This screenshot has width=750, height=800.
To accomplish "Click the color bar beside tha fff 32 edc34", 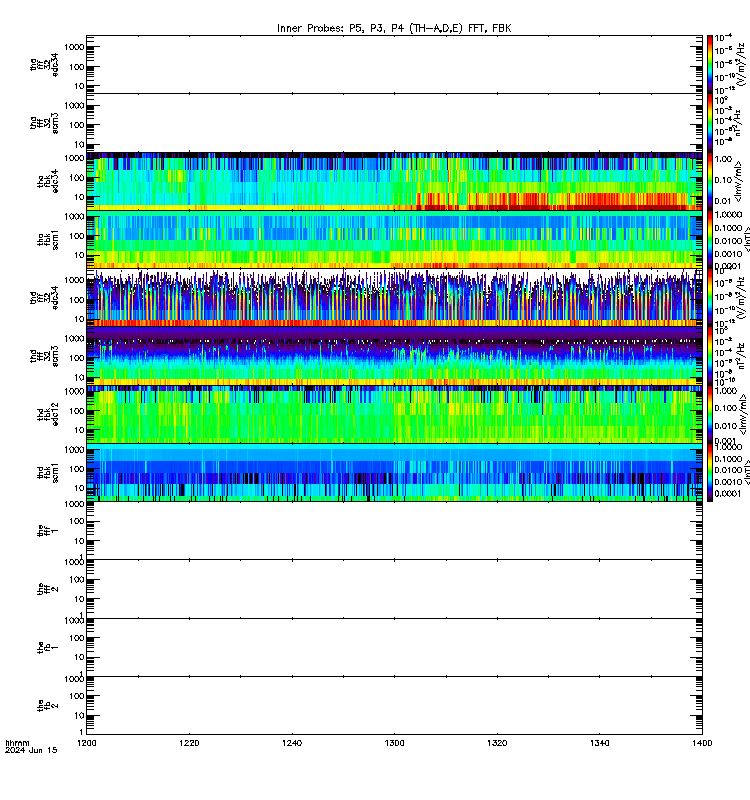I will click(710, 65).
